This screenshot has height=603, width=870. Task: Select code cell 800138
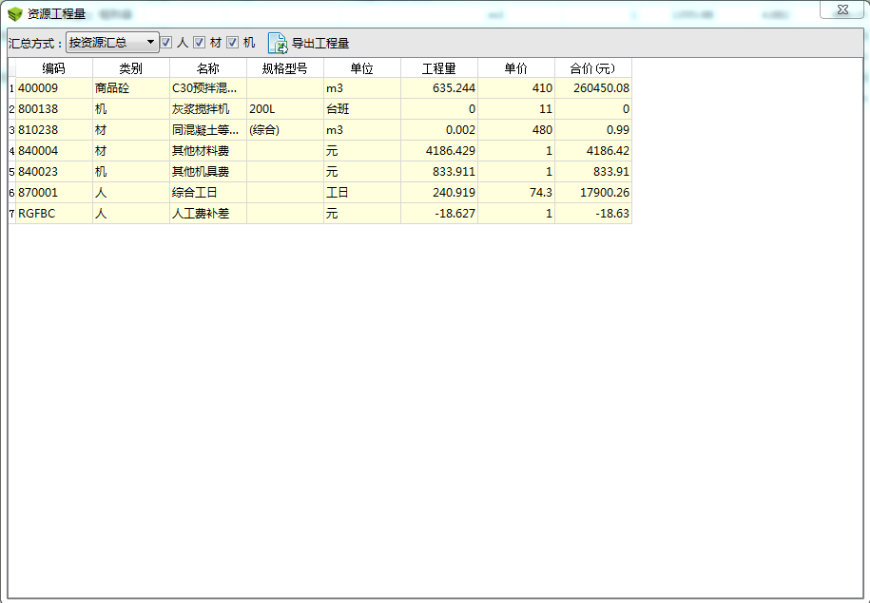(54, 109)
